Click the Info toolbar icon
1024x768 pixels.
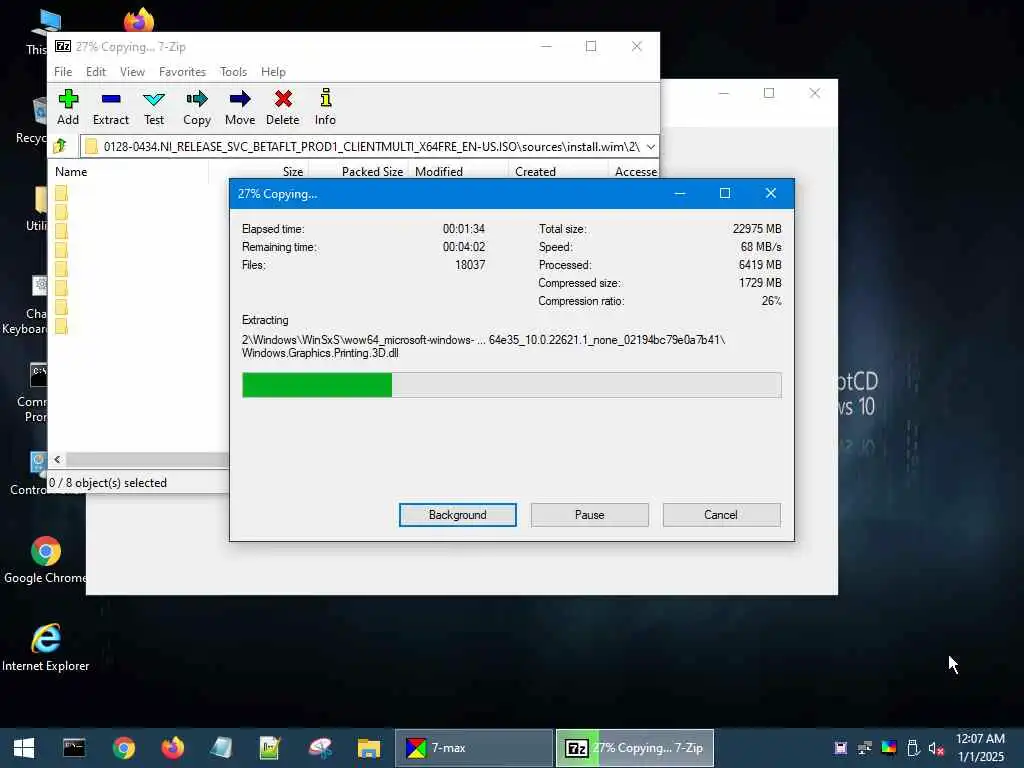point(325,107)
